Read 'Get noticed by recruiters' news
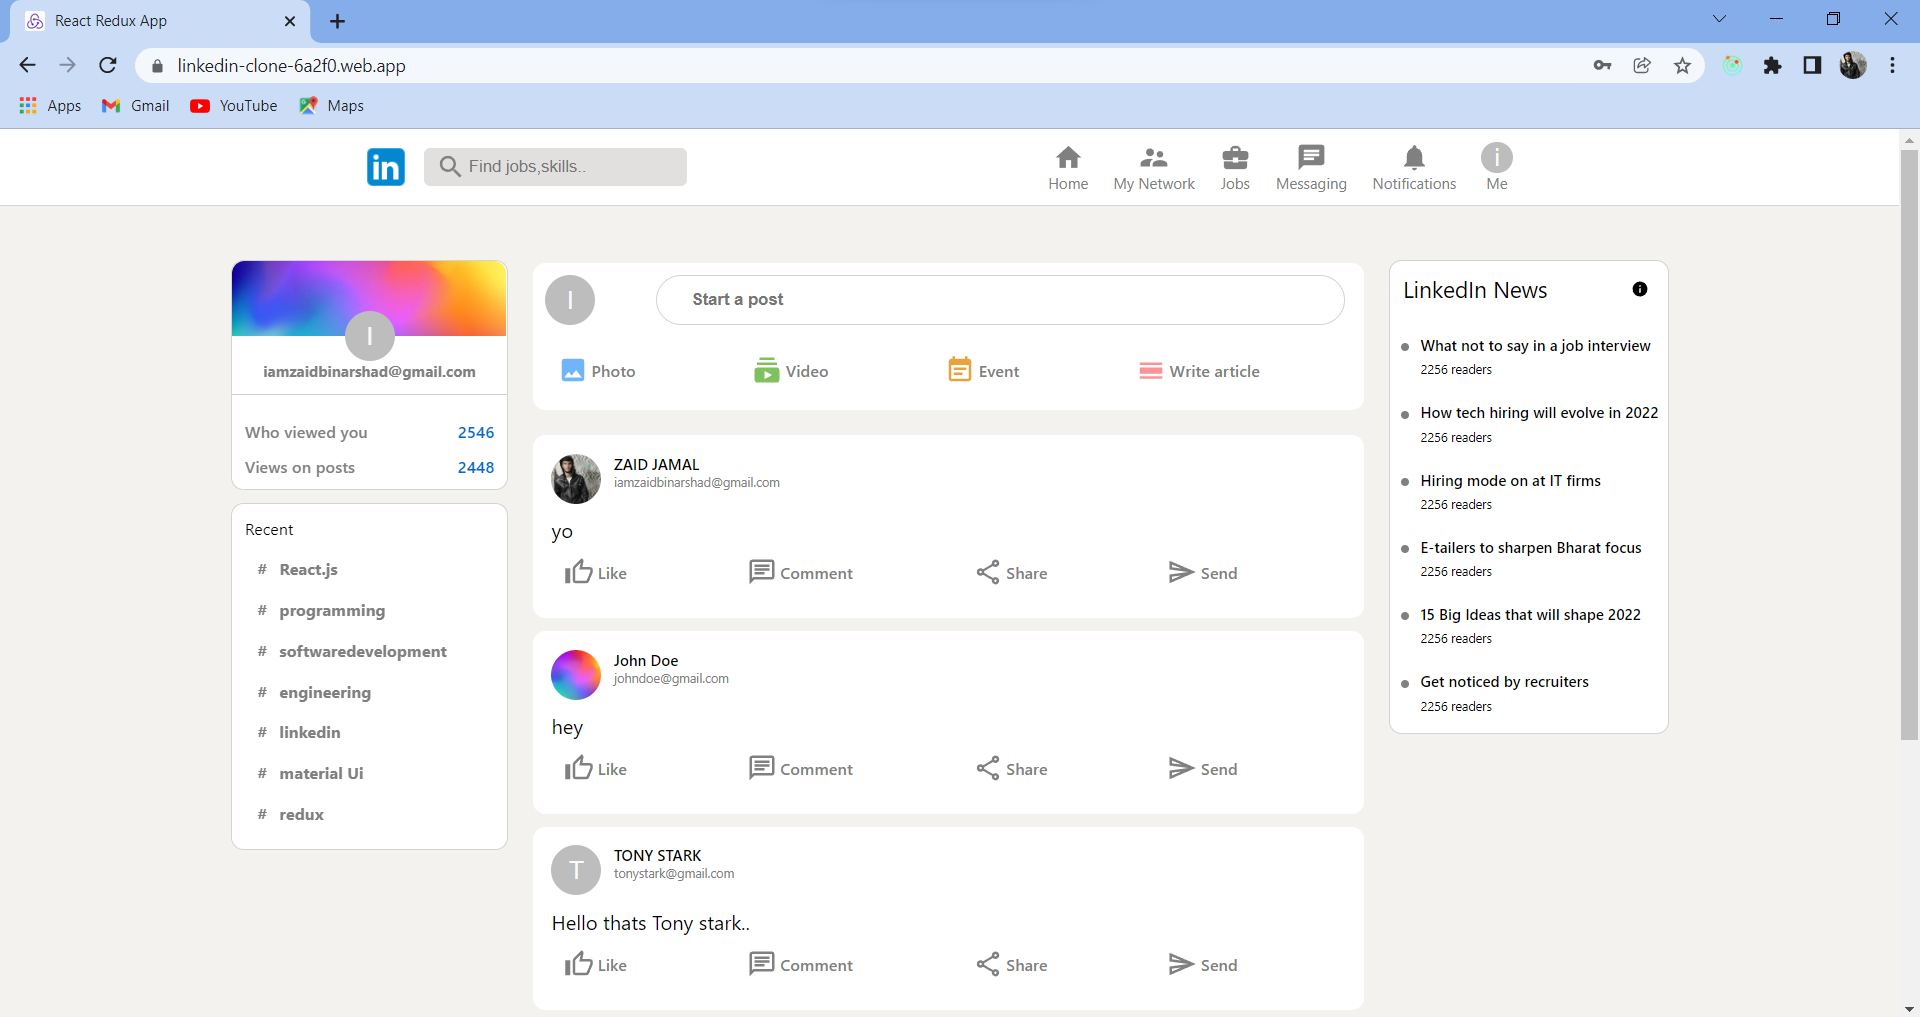This screenshot has height=1017, width=1920. (1504, 682)
